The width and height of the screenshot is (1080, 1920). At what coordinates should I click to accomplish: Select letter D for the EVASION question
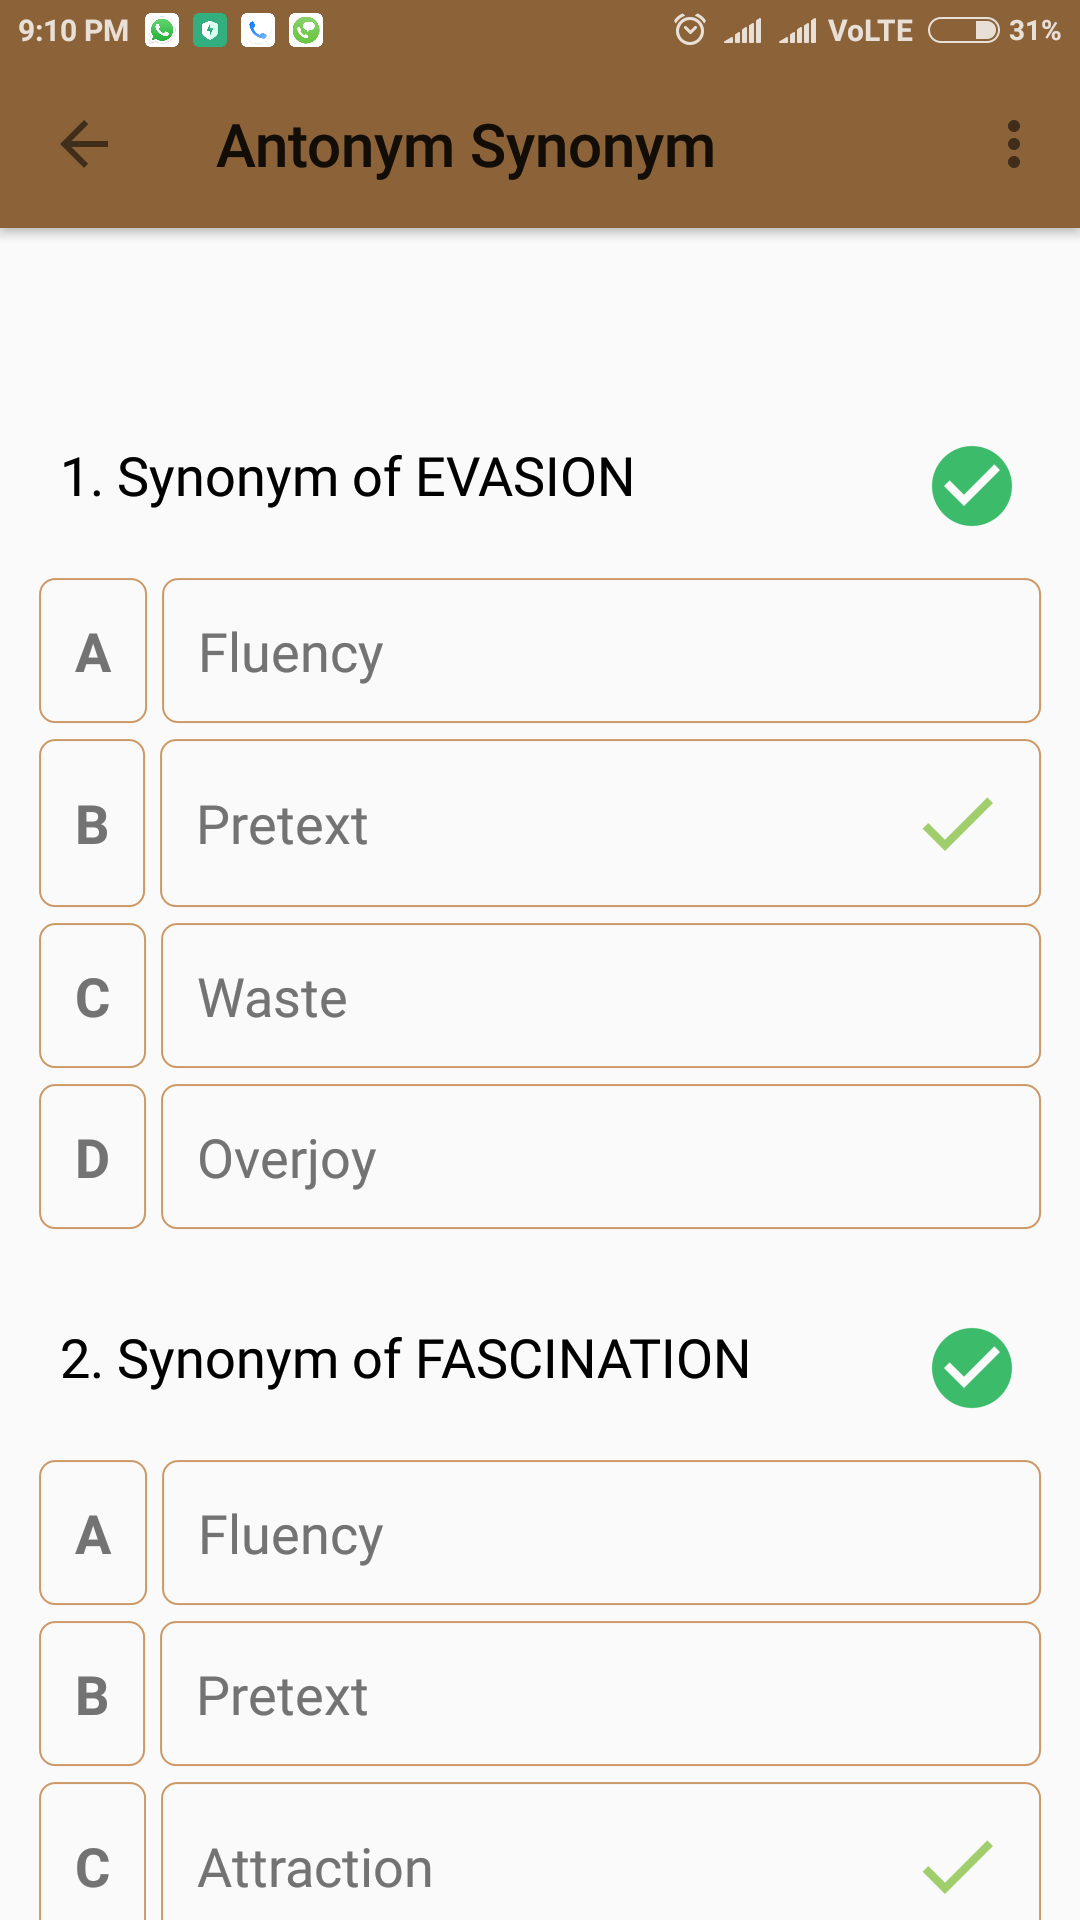pos(93,1157)
